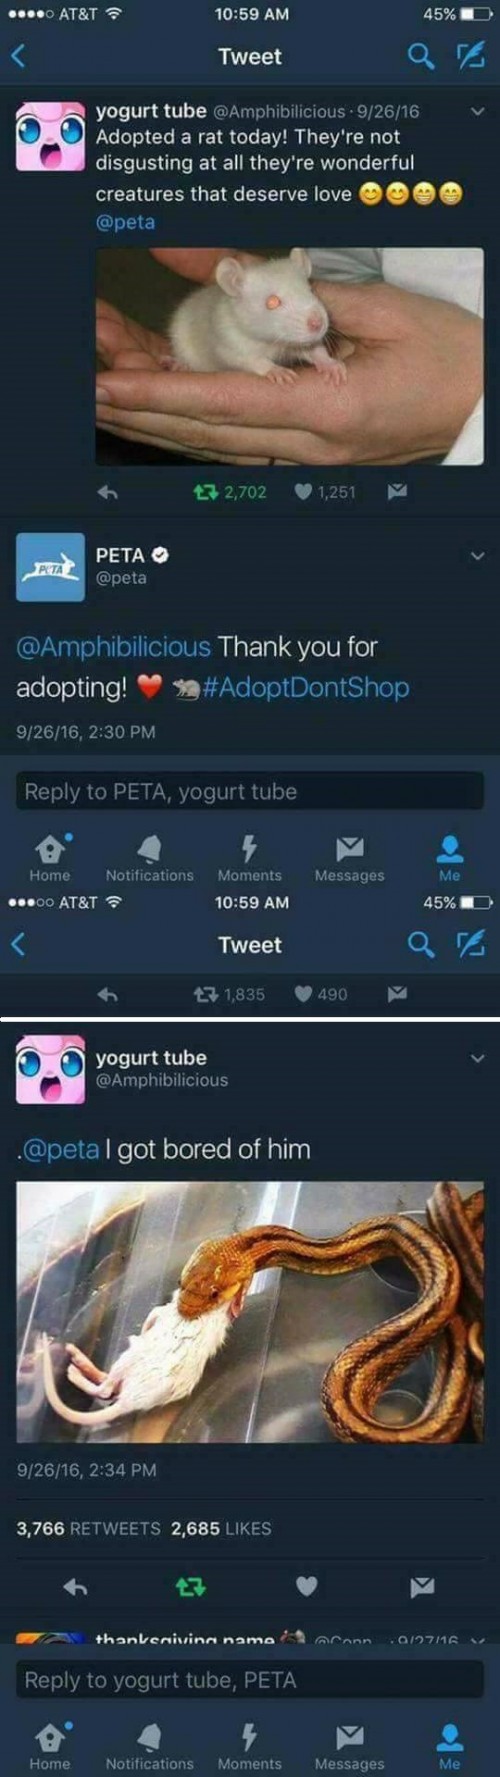The image size is (500, 1777).
Task: Tap the 'Reply to yogurt tube, PETA' field
Action: (250, 1681)
